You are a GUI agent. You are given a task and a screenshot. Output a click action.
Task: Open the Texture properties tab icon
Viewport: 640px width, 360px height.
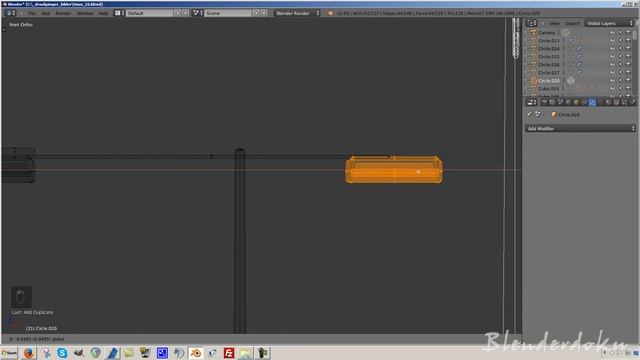(616, 102)
